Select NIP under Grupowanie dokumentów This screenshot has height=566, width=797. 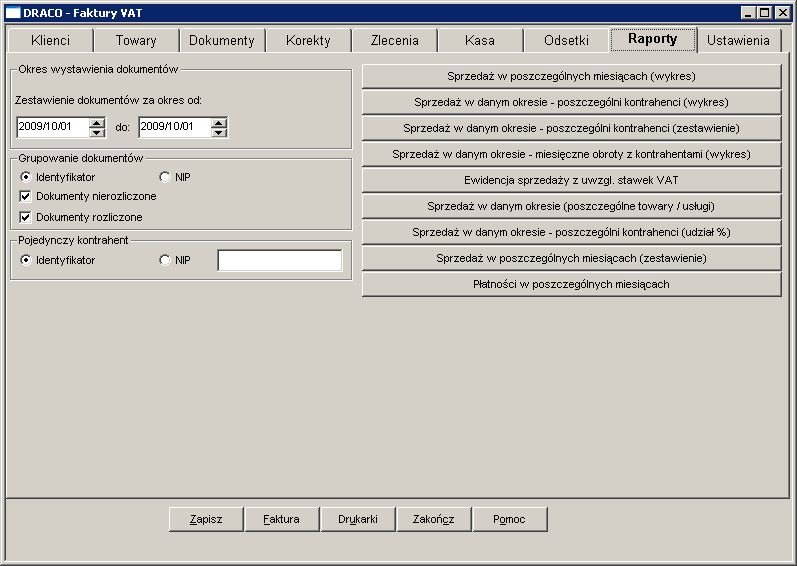[x=175, y=177]
